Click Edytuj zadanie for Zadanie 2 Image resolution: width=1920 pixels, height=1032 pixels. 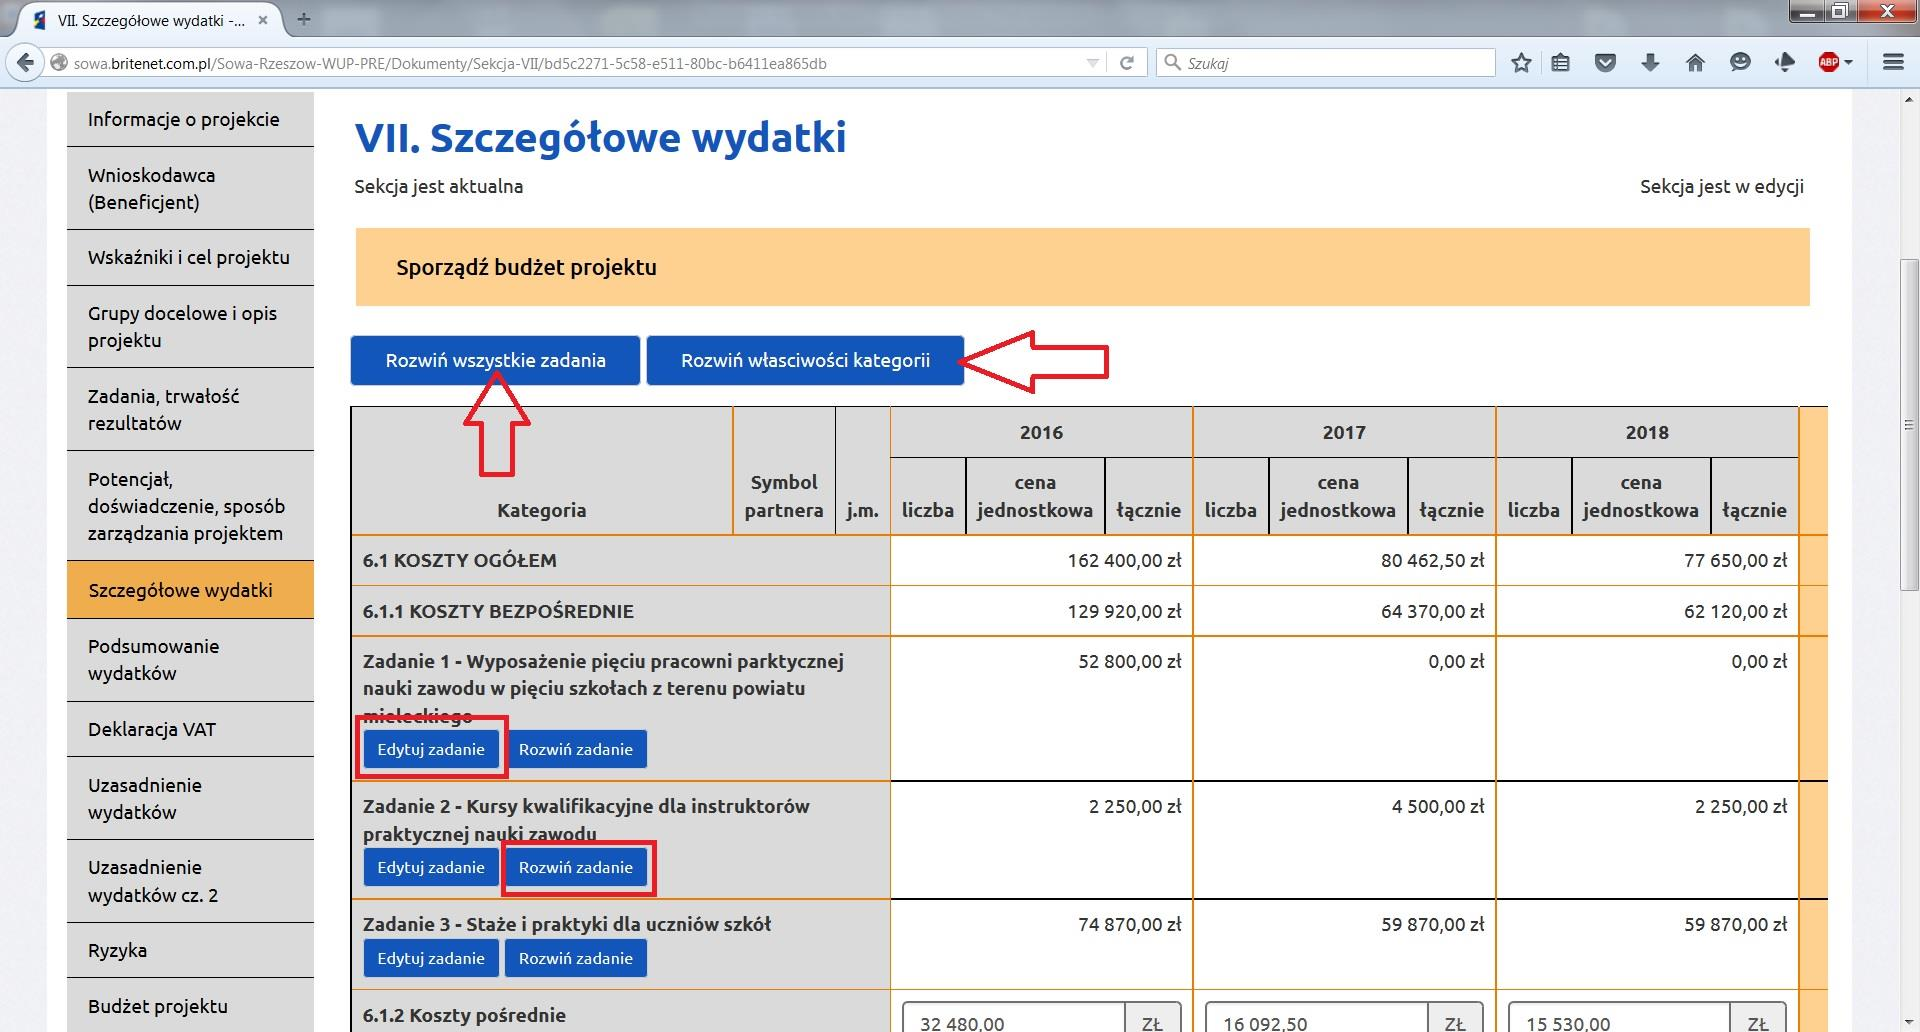(x=431, y=867)
